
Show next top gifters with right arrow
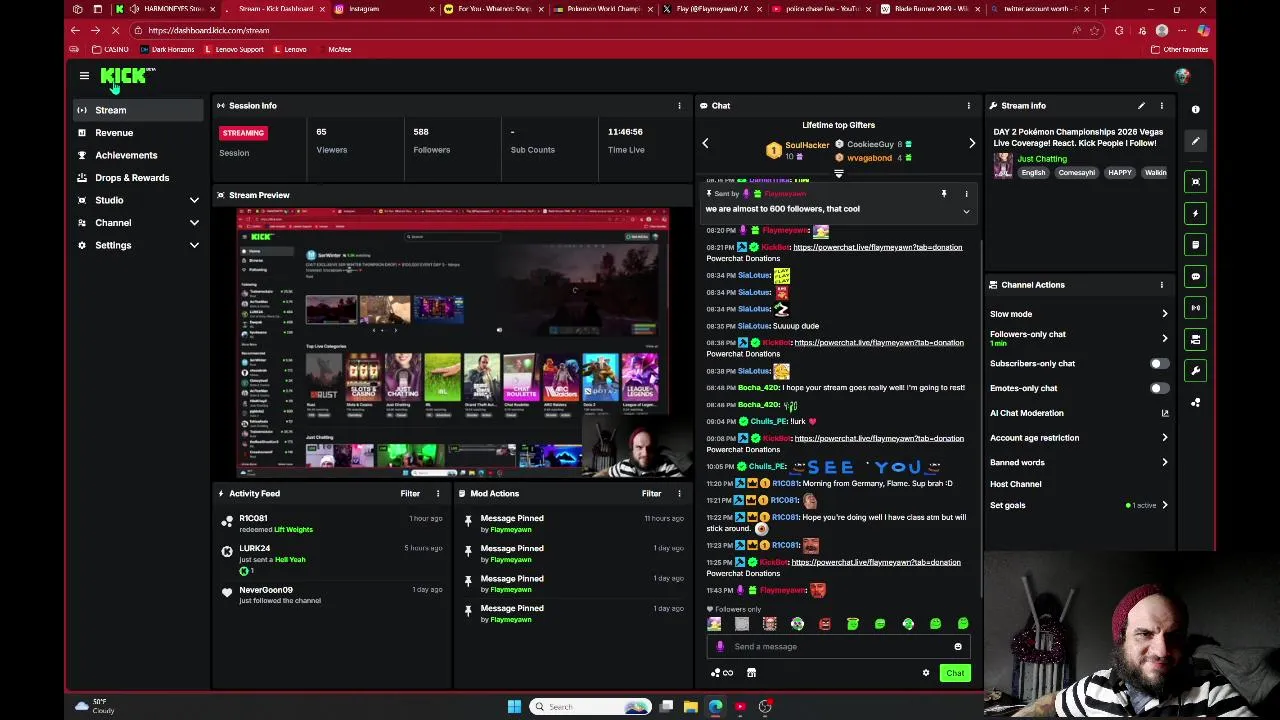[x=972, y=144]
